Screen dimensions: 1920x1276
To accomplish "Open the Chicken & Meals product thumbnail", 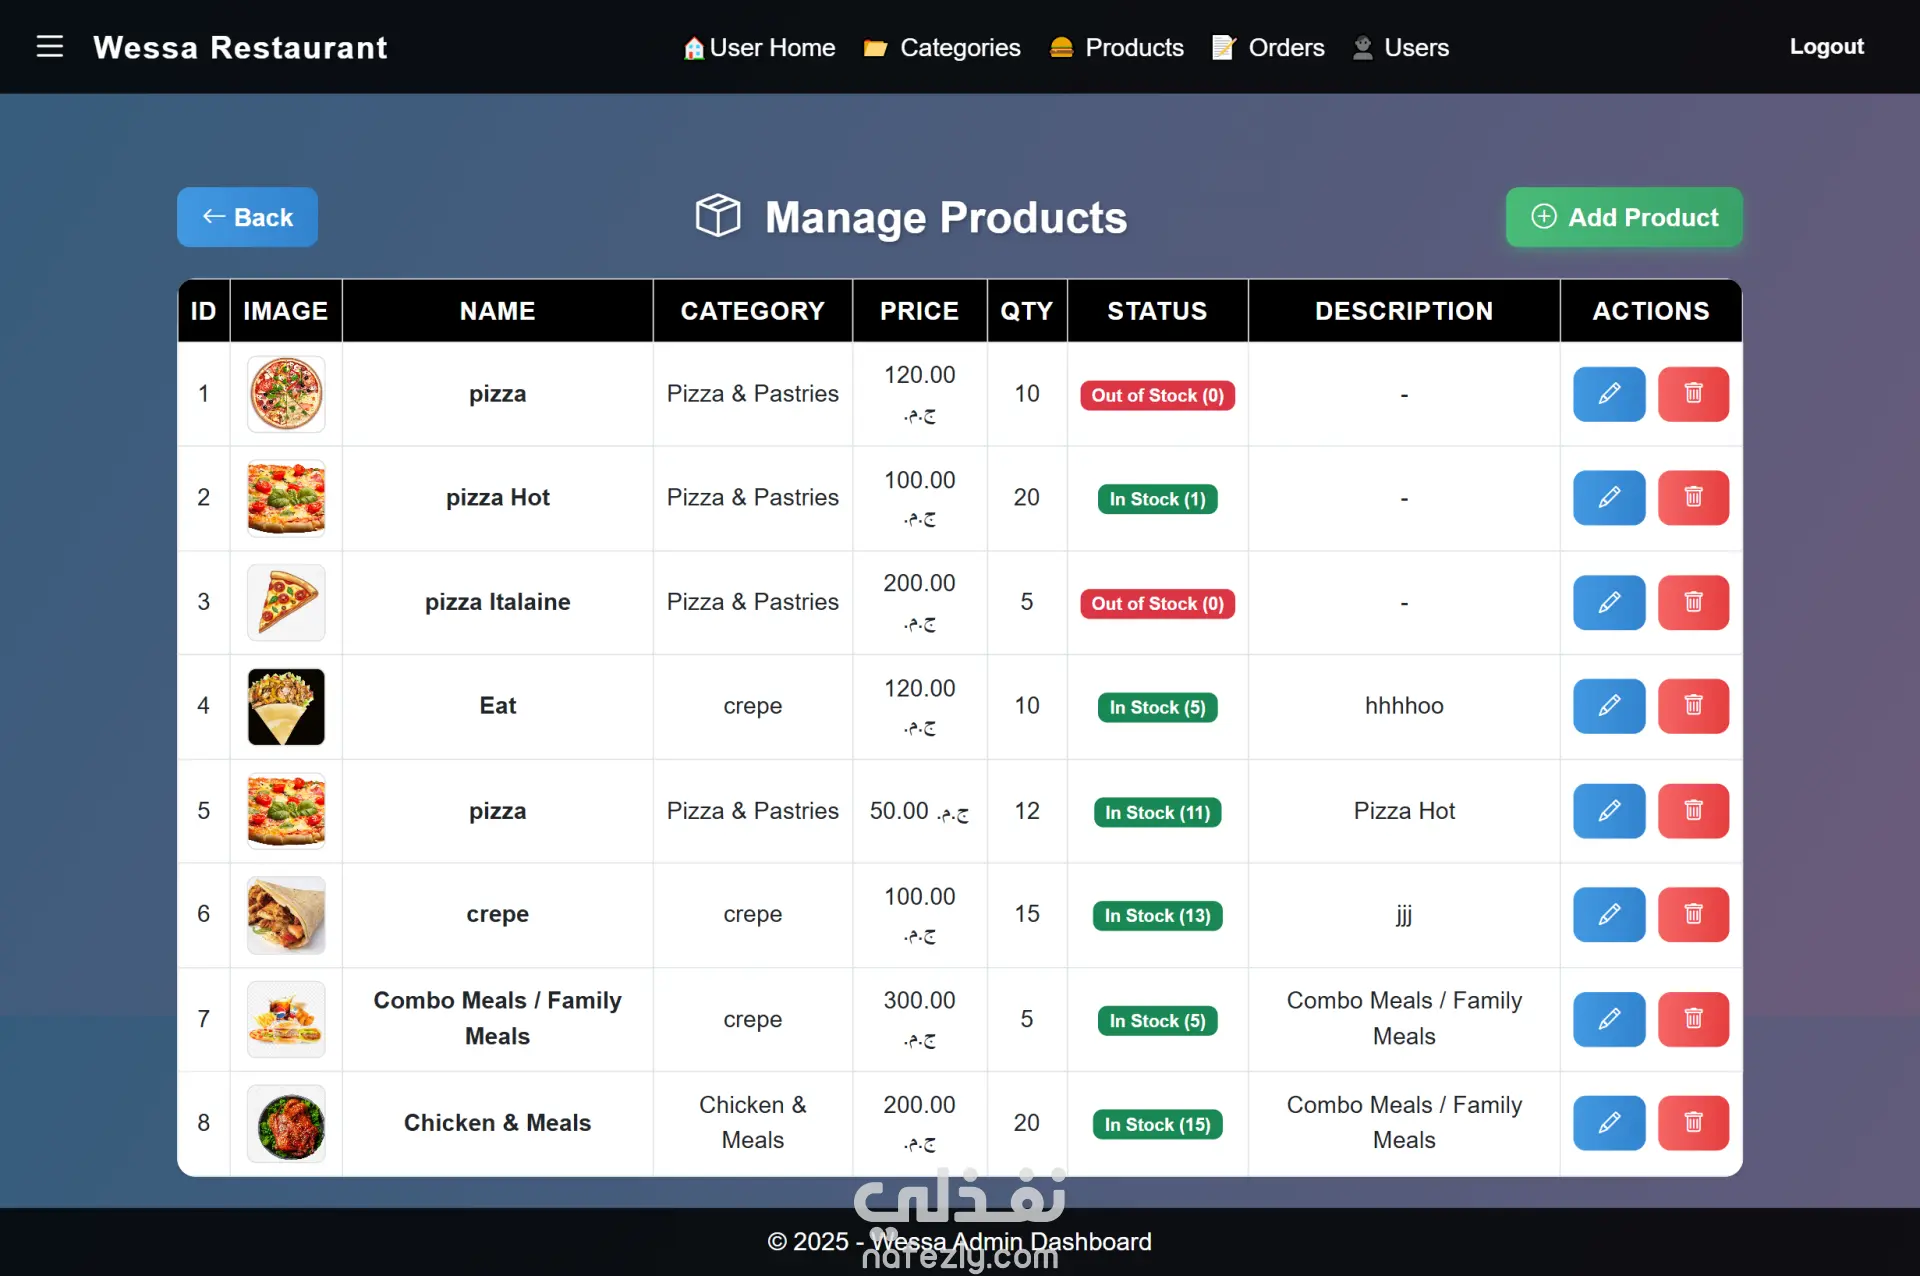I will point(286,1123).
